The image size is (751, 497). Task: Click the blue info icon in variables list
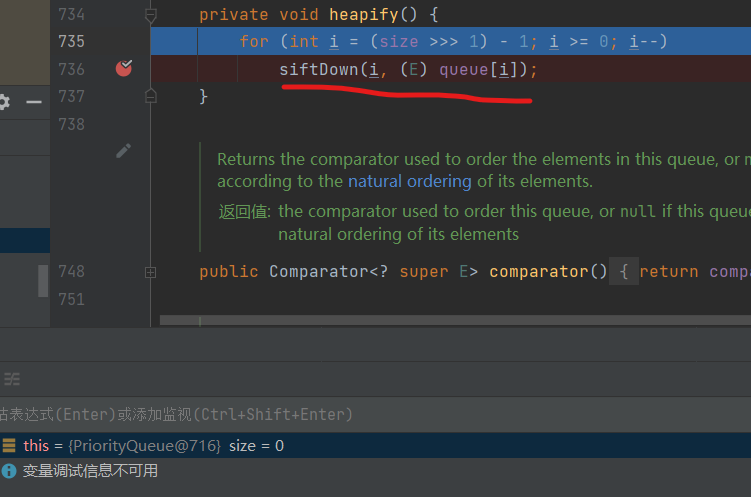[9, 470]
